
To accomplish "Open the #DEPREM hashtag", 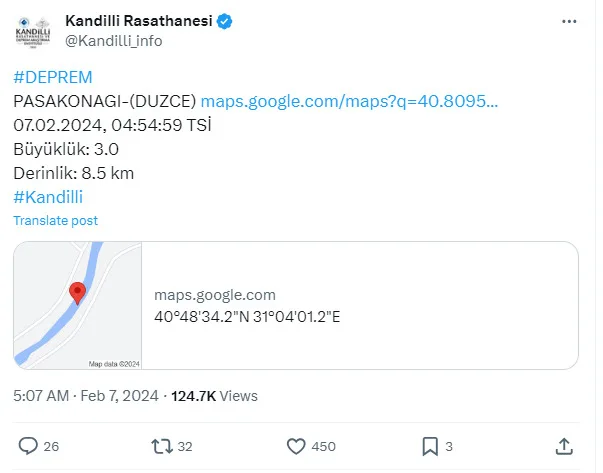I will coord(53,77).
